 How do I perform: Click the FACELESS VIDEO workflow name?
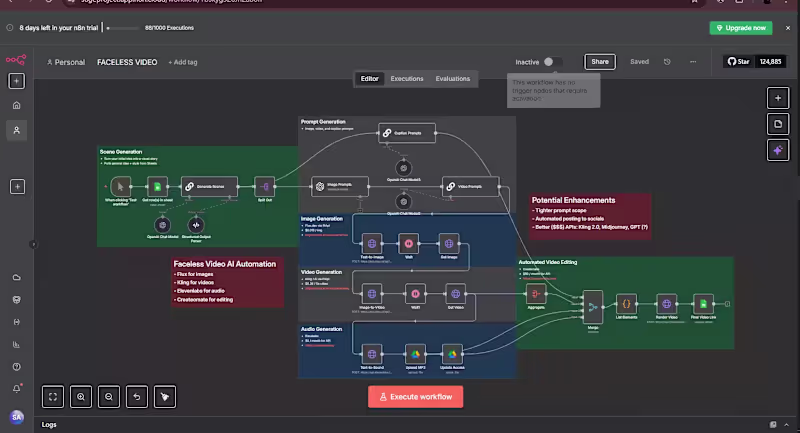coord(127,62)
